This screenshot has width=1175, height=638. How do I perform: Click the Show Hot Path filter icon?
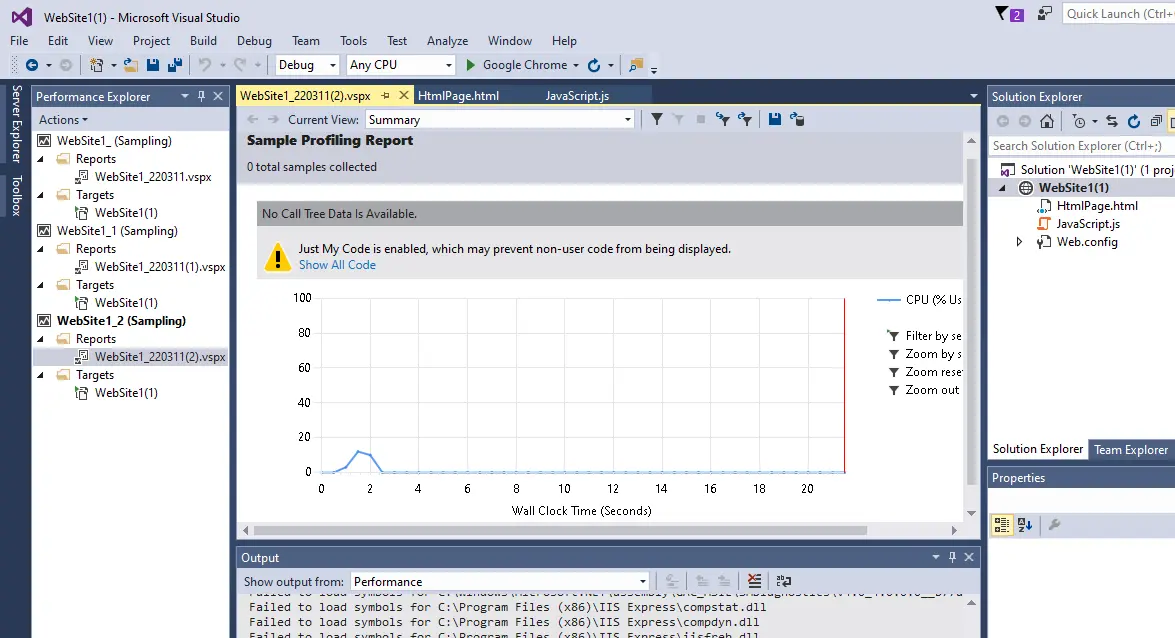[722, 119]
